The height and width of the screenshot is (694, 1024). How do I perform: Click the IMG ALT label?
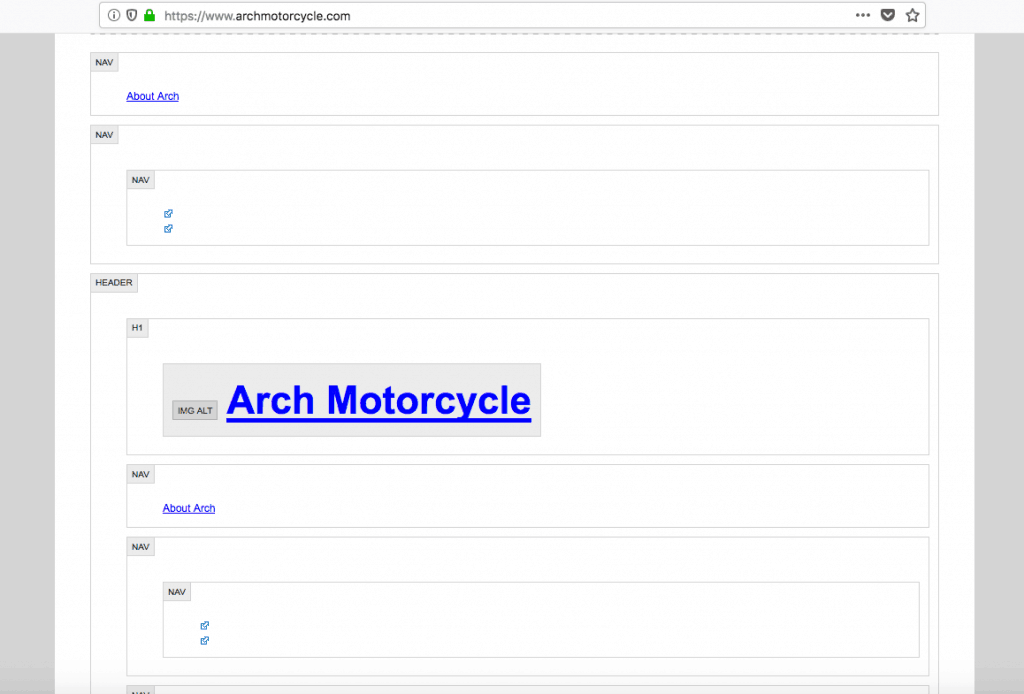pos(195,410)
